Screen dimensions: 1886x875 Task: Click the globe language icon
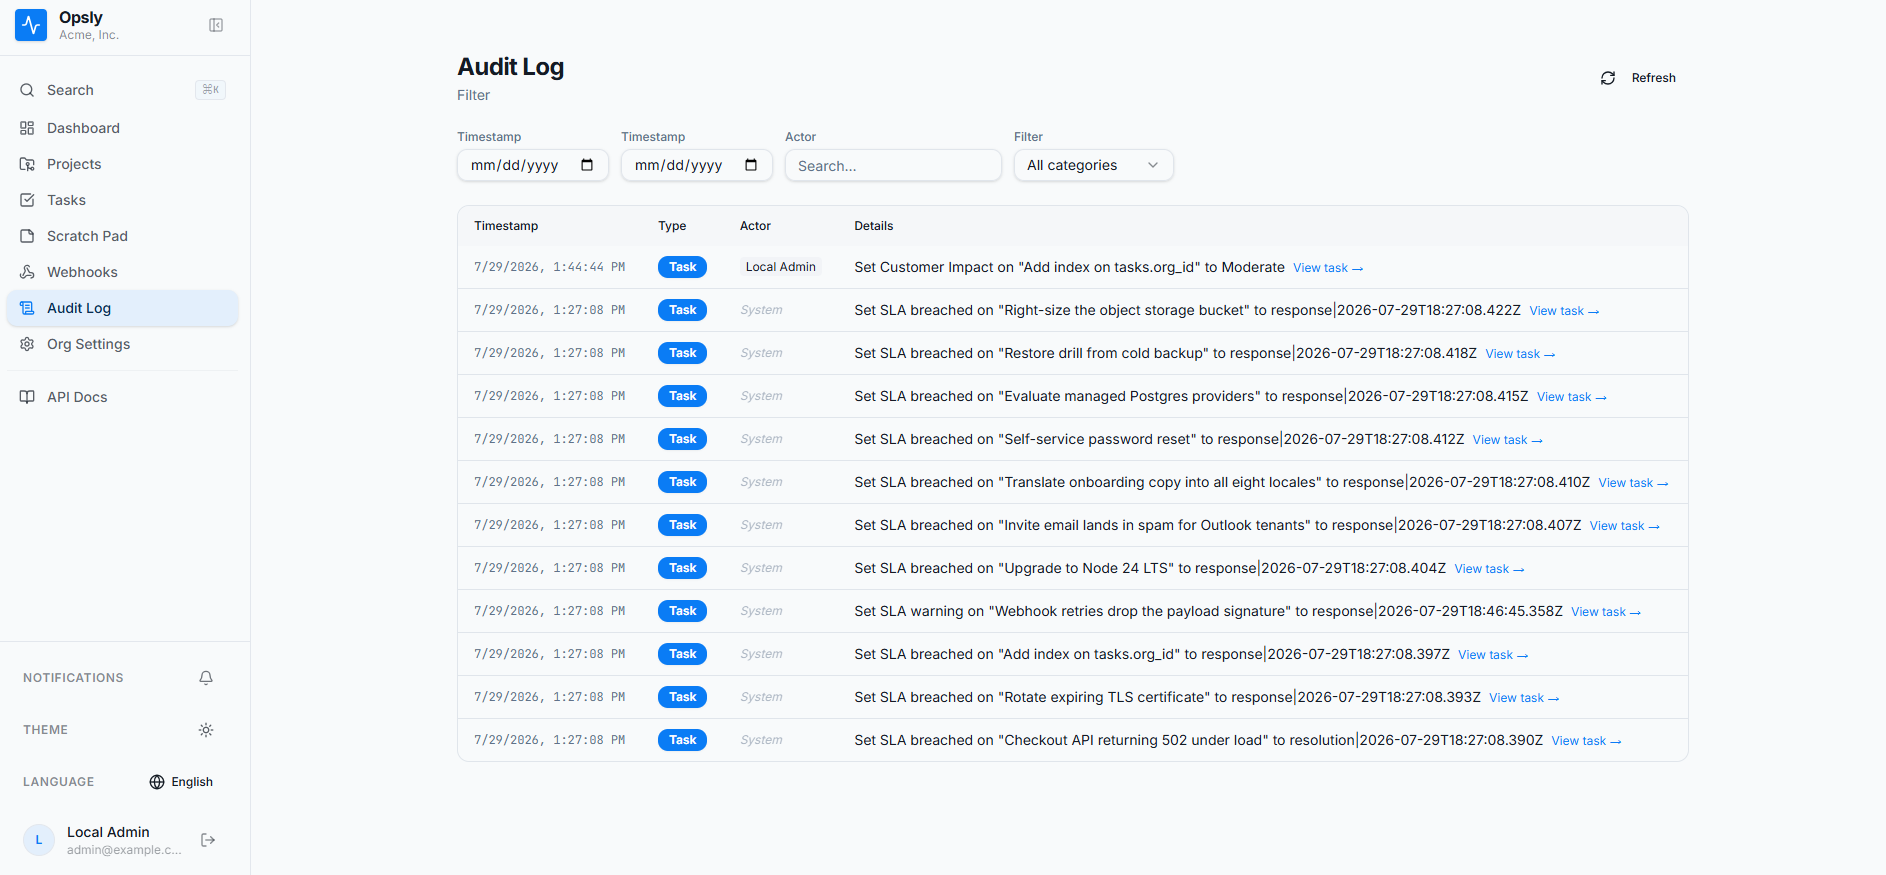point(157,782)
